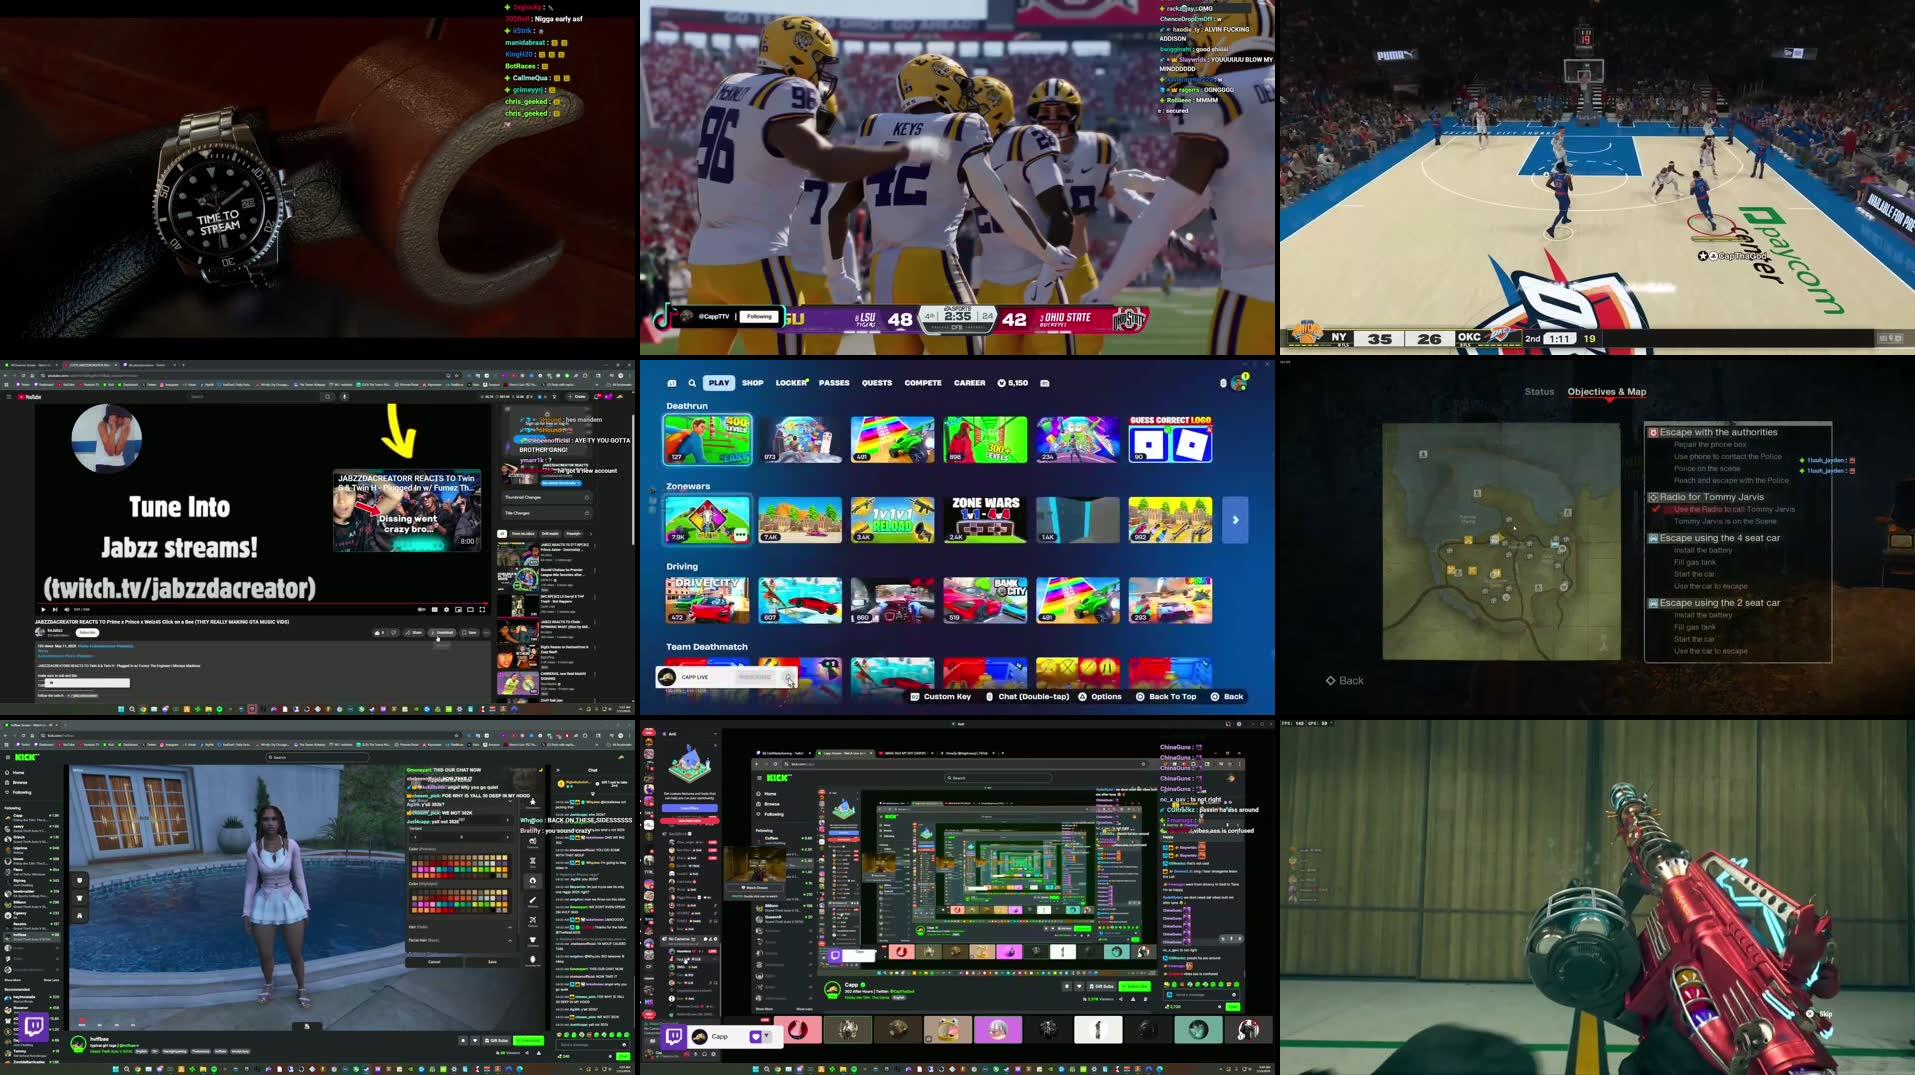1915x1075 pixels.
Task: Dislike the YouTube video with thumbs down
Action: [x=393, y=632]
